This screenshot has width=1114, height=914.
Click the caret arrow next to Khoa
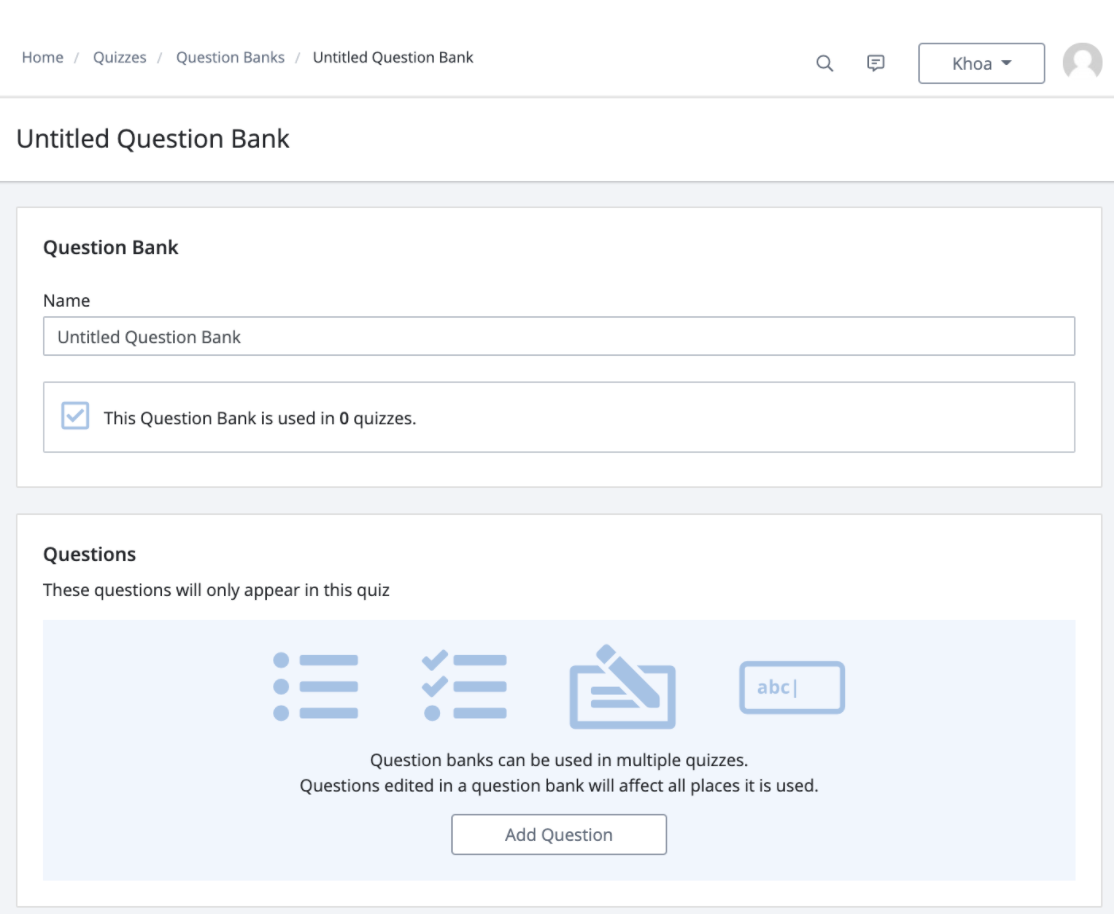coord(1006,63)
